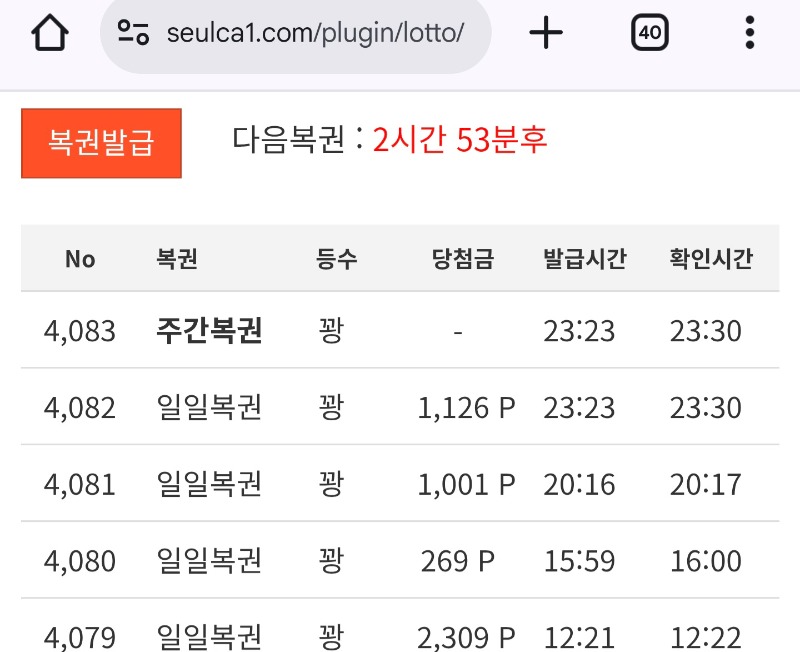Tap the 등수 column header
This screenshot has width=800, height=652.
click(x=336, y=259)
